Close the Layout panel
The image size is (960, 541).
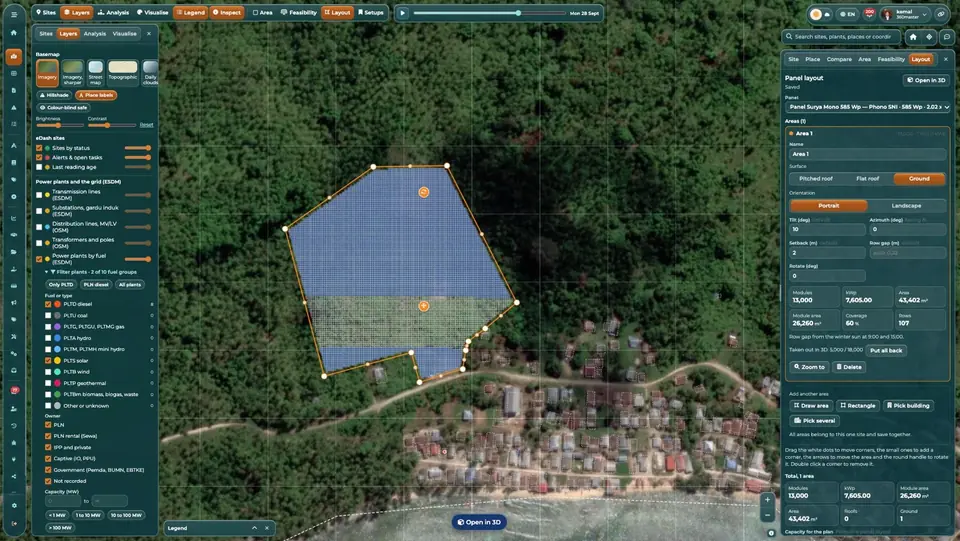946,59
